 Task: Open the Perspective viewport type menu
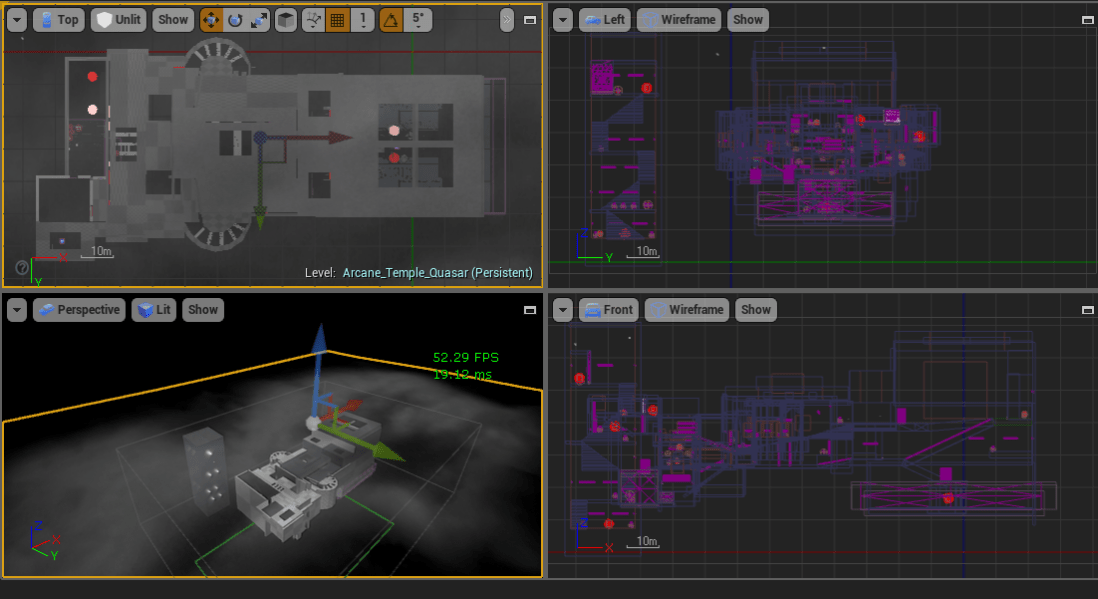pos(78,310)
